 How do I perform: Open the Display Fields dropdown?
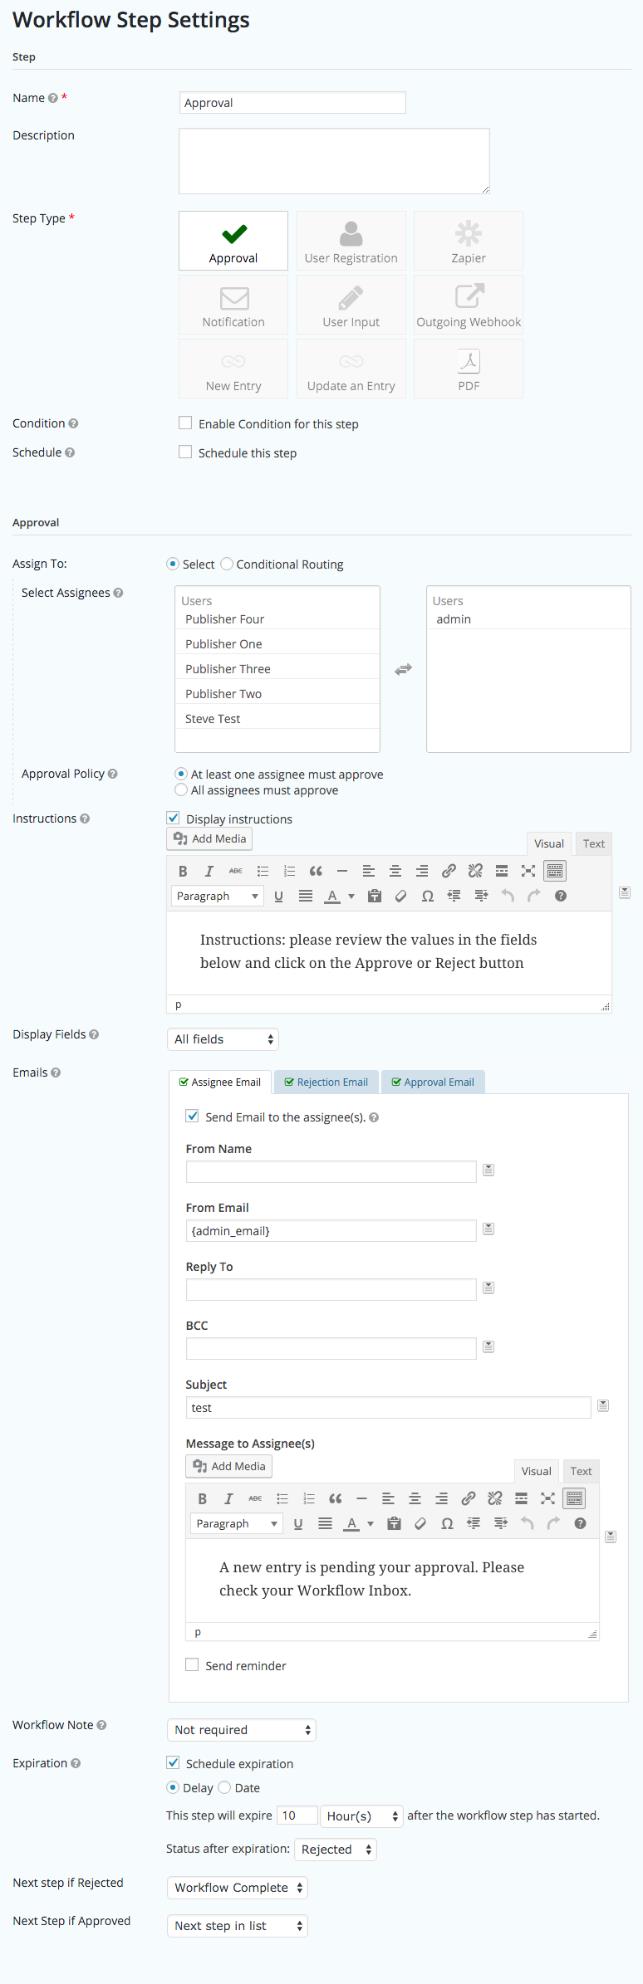click(222, 1039)
